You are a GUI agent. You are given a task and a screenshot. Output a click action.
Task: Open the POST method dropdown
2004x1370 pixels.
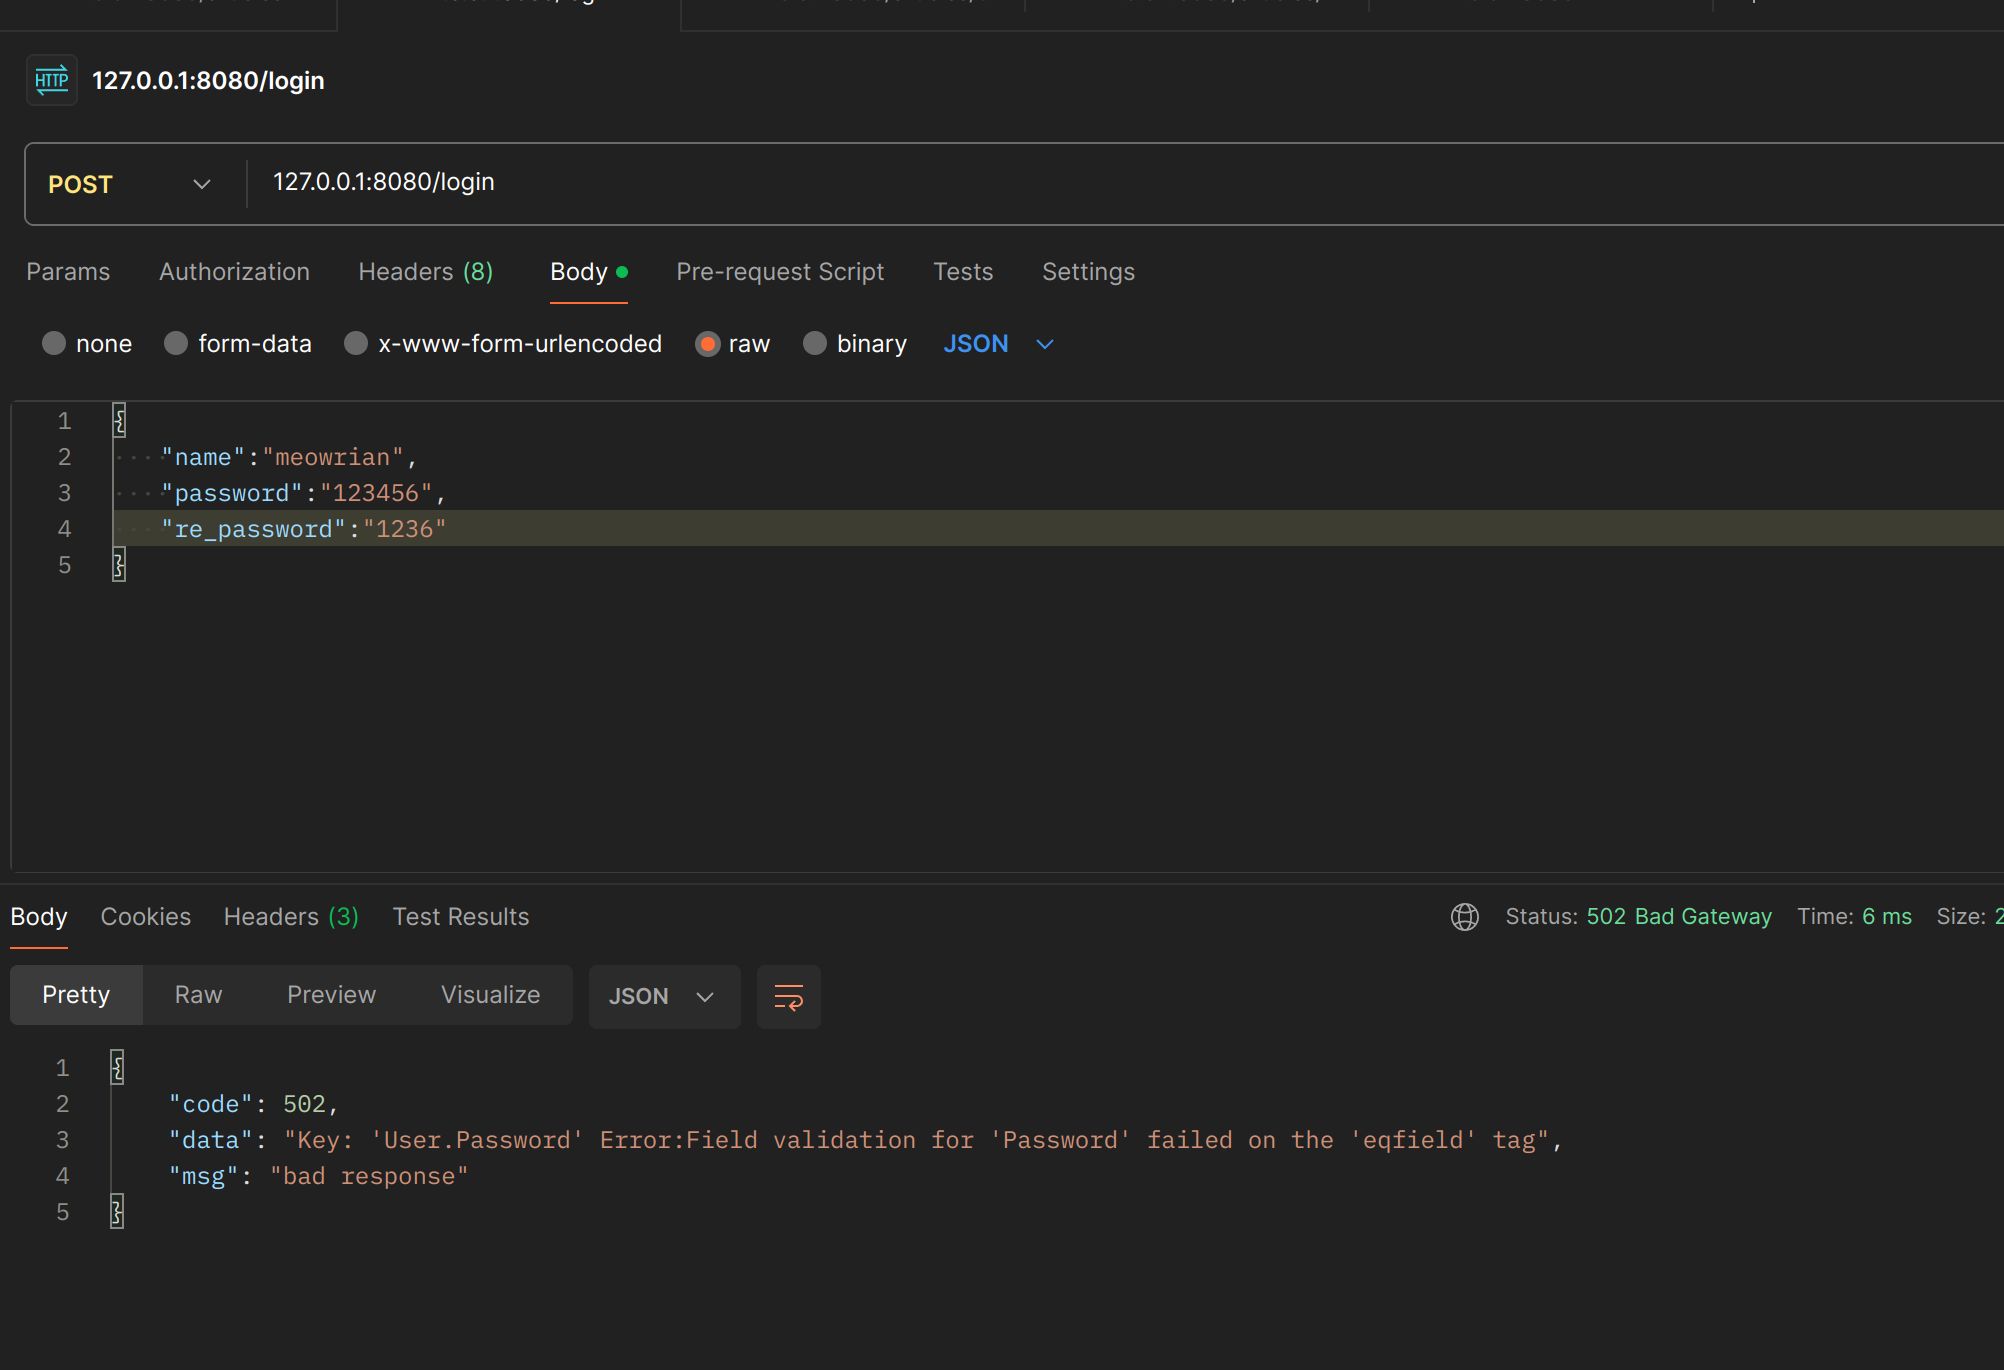130,184
